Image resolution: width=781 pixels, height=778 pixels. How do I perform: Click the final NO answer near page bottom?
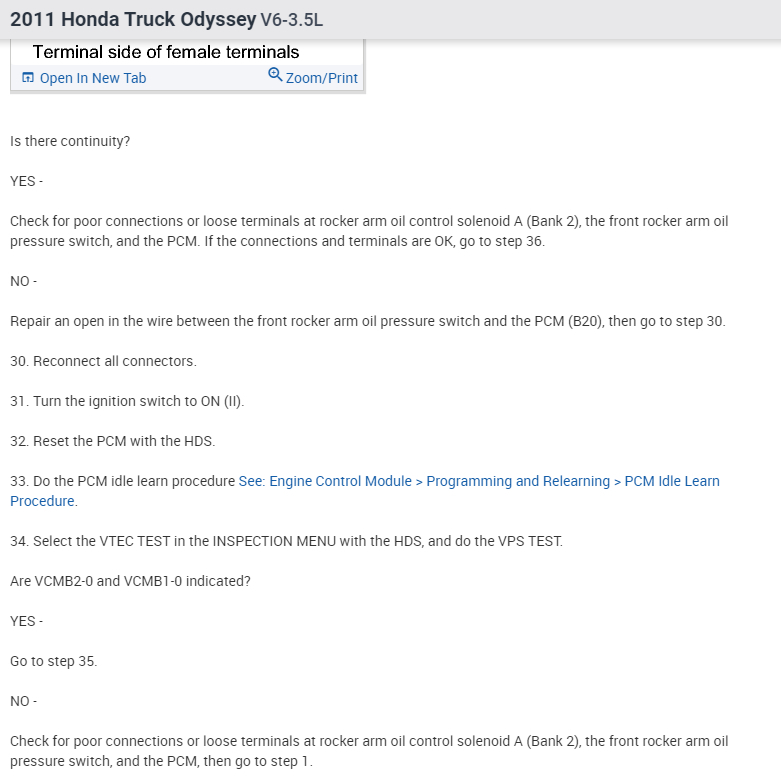(x=23, y=701)
